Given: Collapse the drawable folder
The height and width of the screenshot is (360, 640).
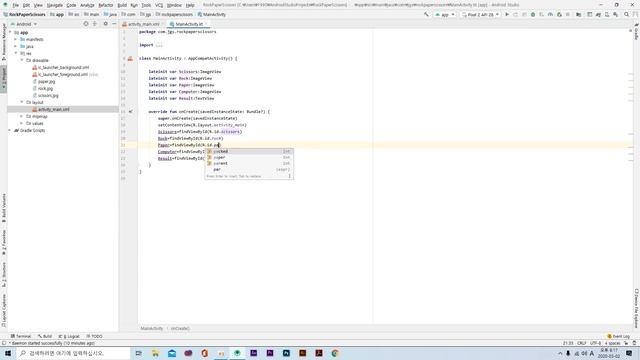Looking at the screenshot, I should click(x=22, y=60).
